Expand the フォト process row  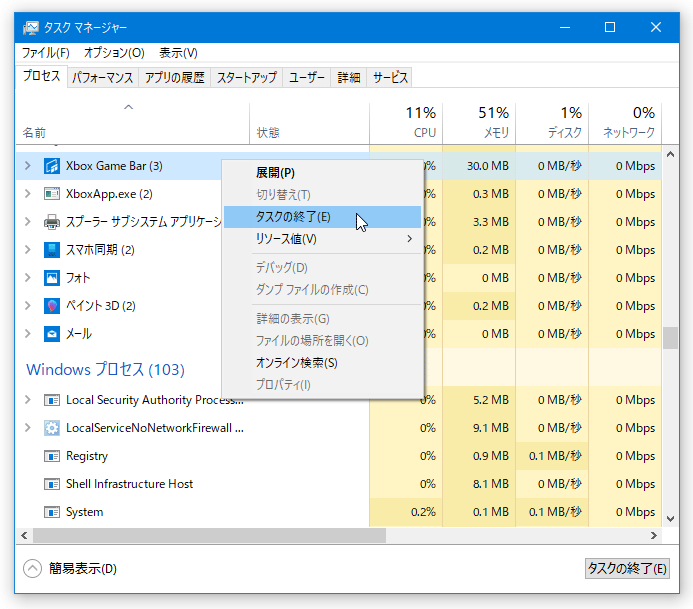pos(27,278)
